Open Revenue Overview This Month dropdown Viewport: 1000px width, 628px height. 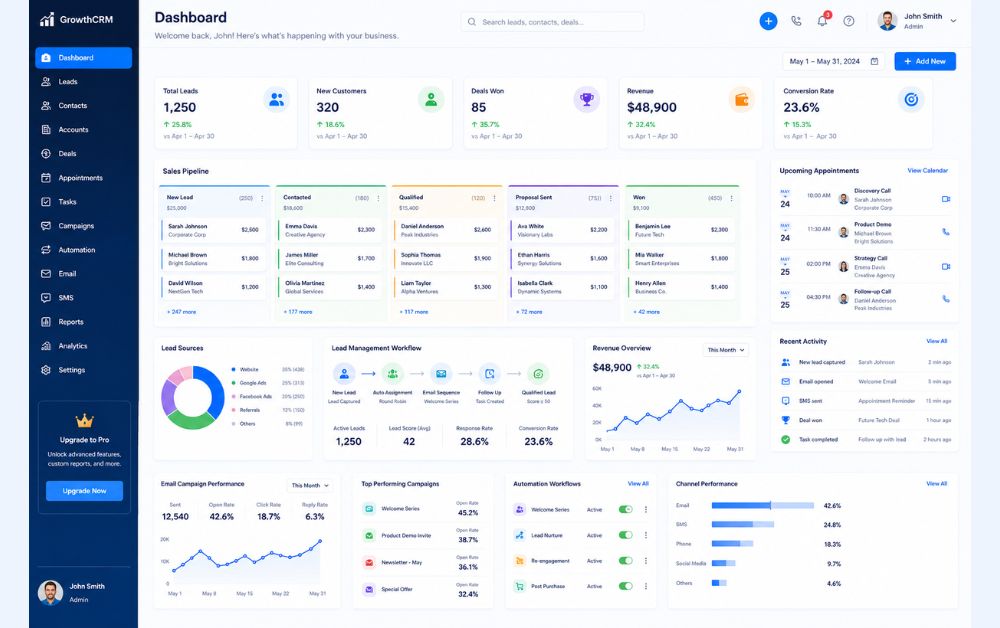click(726, 350)
